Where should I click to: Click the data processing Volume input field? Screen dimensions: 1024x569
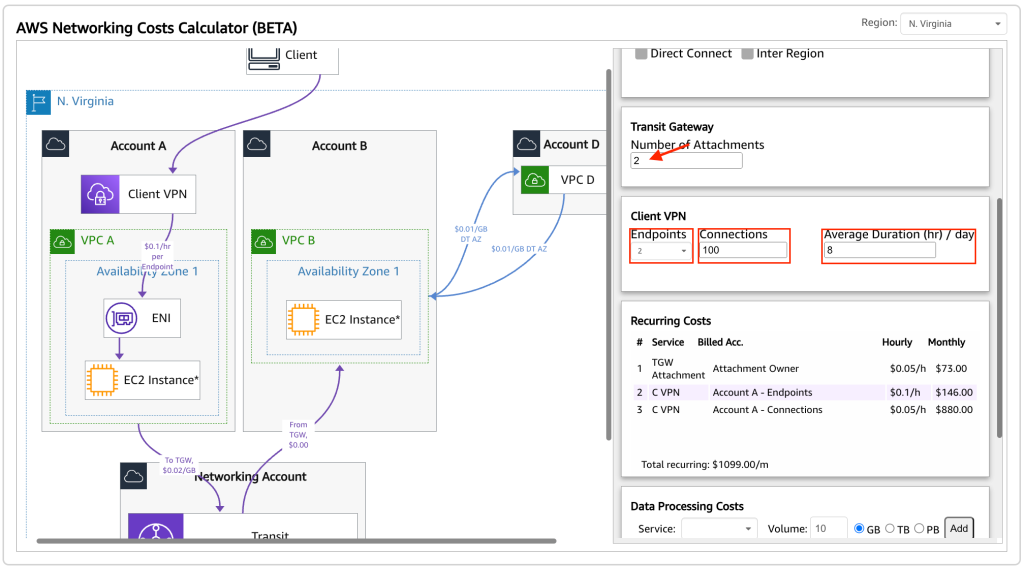[x=829, y=528]
